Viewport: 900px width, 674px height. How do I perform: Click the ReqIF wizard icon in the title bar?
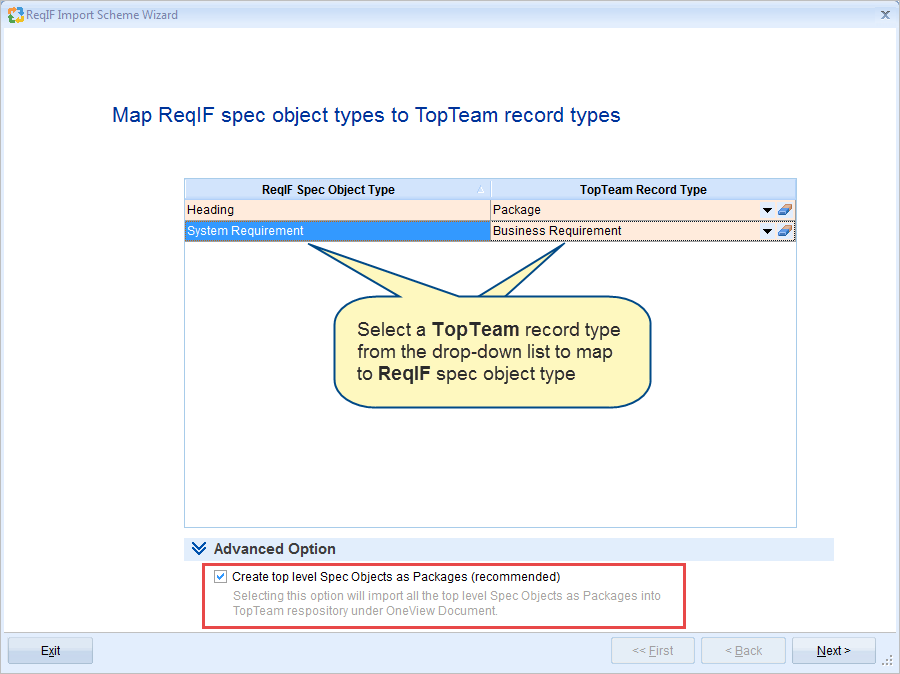tap(15, 15)
